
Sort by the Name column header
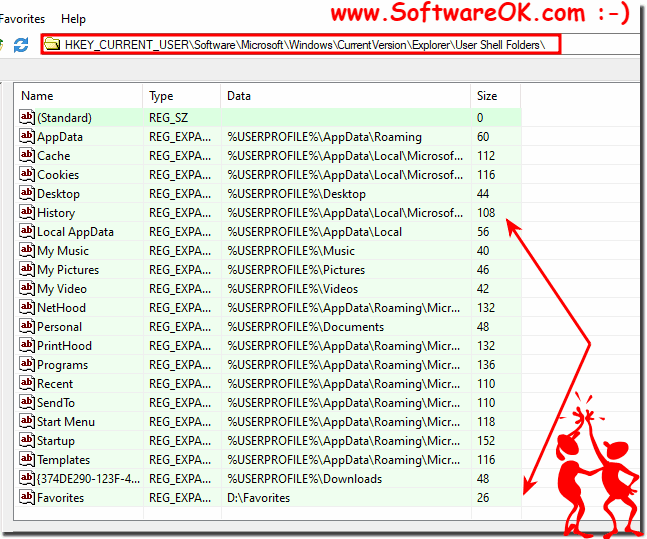(x=78, y=96)
